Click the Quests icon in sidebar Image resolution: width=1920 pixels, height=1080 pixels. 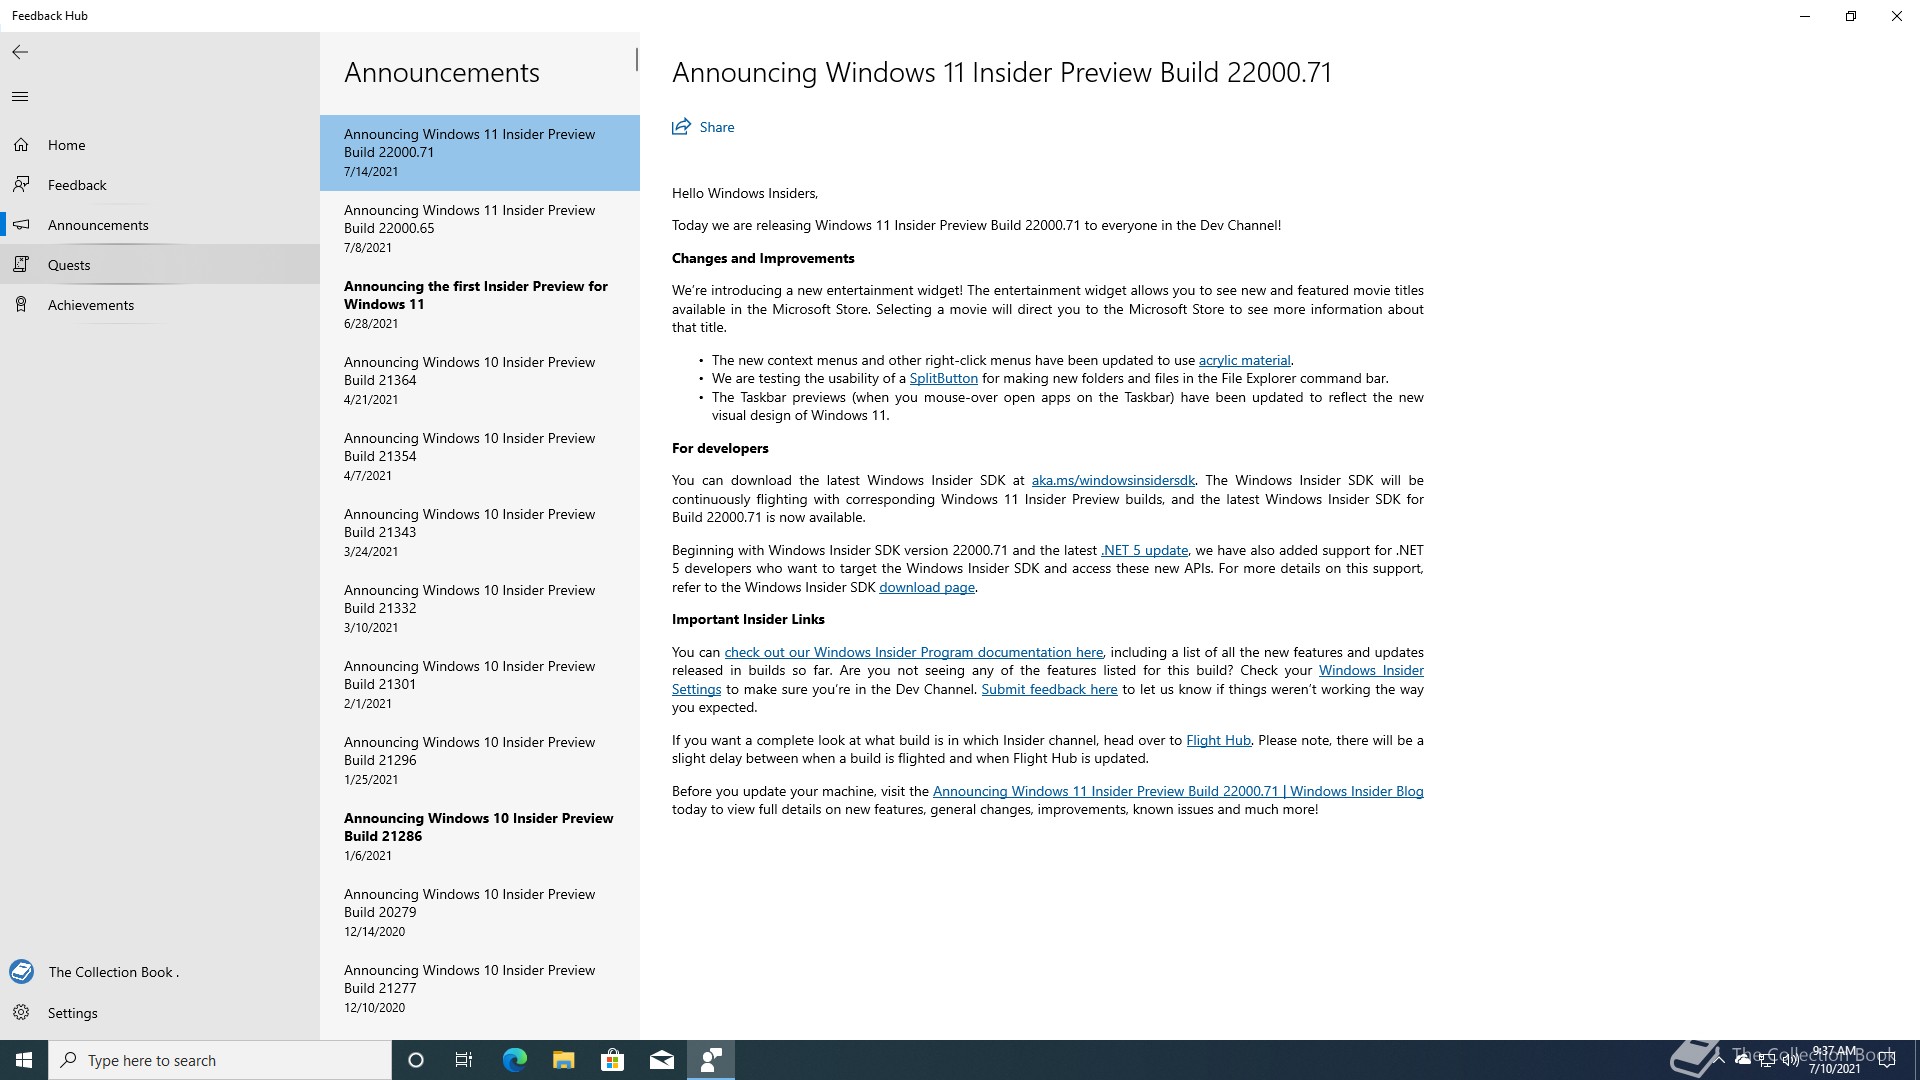(21, 265)
